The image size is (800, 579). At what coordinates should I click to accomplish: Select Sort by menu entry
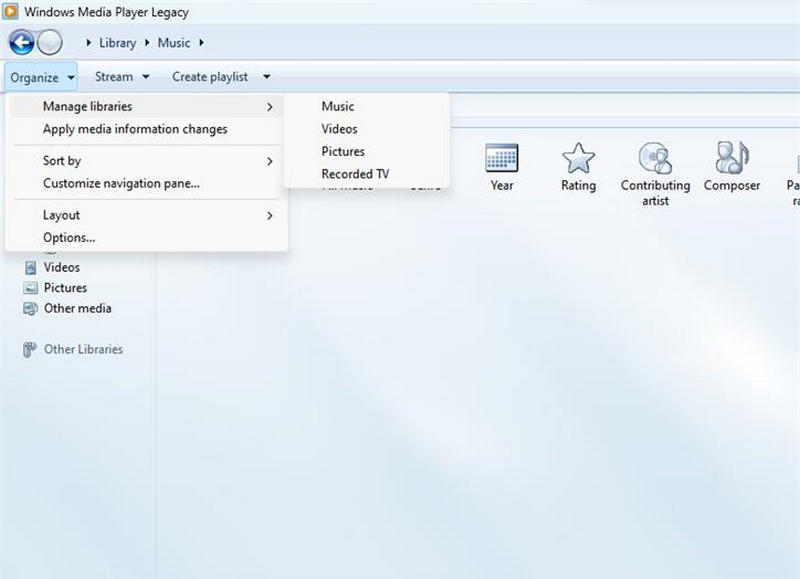[x=146, y=161]
